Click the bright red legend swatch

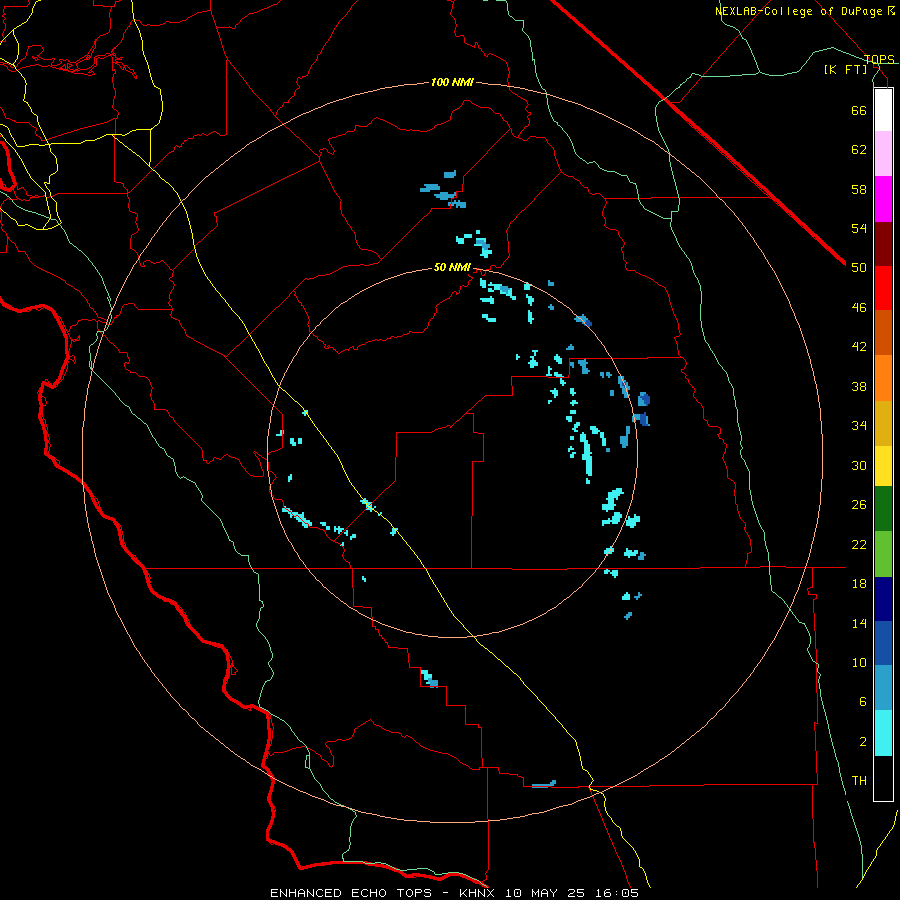tap(883, 288)
